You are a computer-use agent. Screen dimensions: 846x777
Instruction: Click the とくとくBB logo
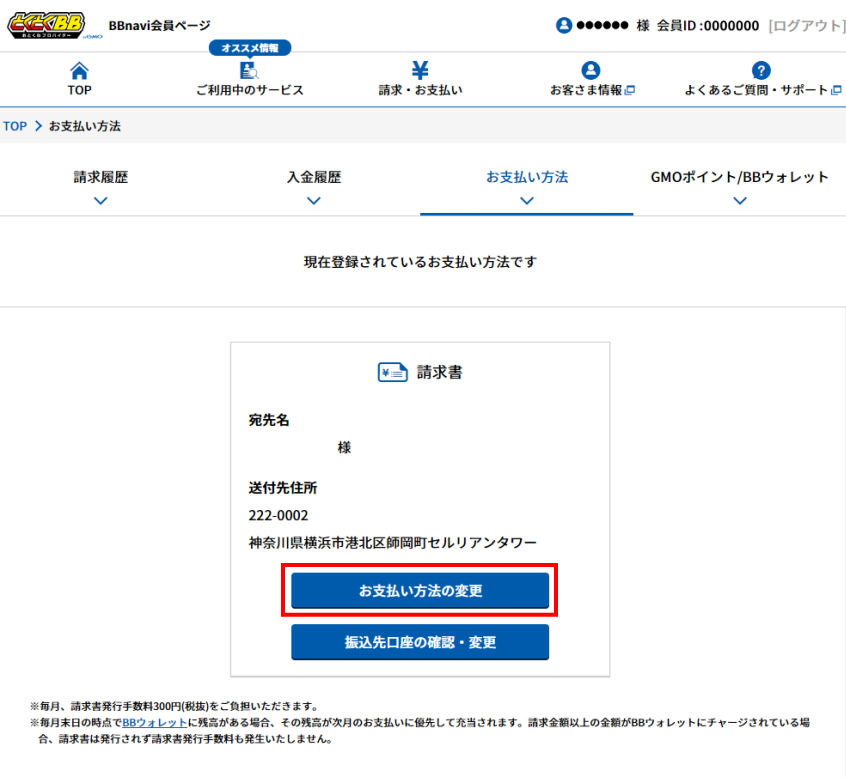[x=45, y=25]
